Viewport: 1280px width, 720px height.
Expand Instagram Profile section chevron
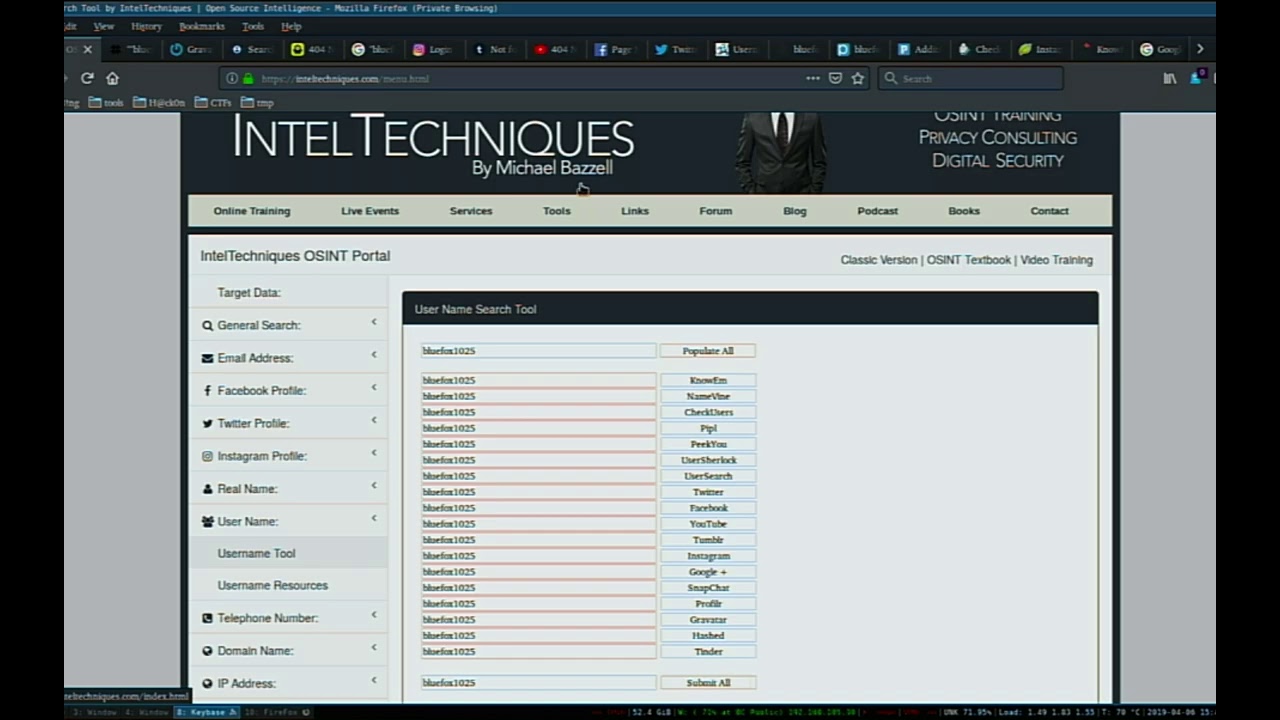pyautogui.click(x=374, y=453)
